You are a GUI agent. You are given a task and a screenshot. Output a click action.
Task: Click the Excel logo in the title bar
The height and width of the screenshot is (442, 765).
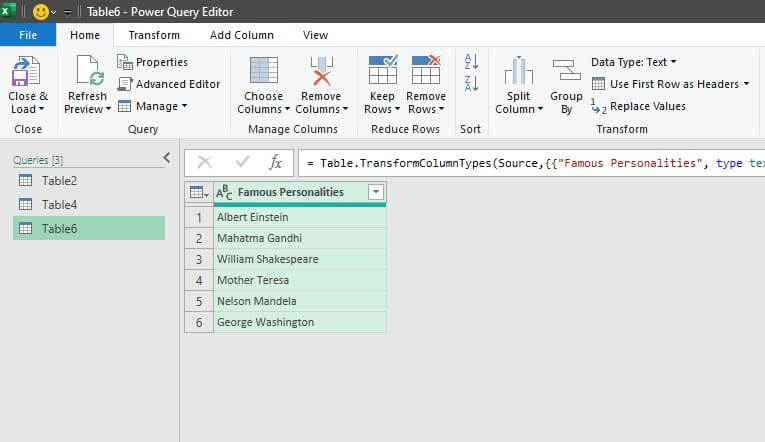click(8, 11)
